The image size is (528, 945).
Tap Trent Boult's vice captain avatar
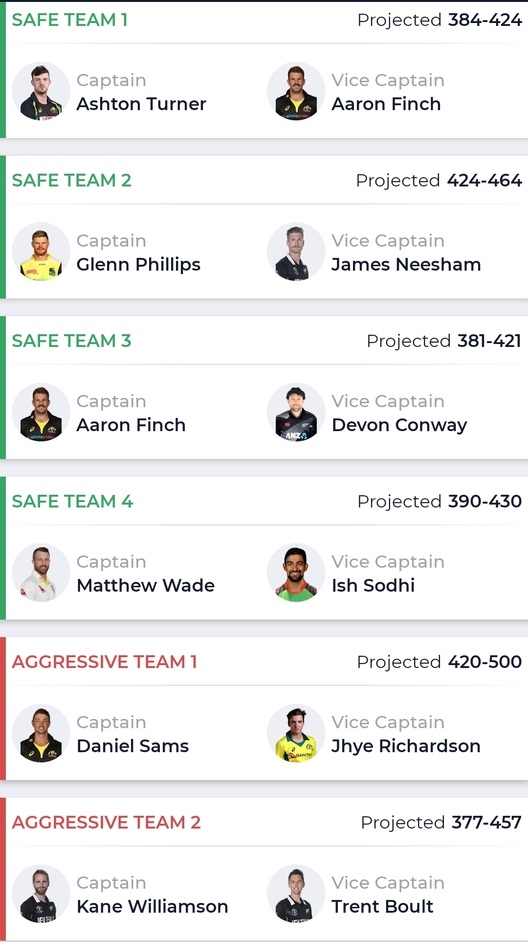[296, 894]
